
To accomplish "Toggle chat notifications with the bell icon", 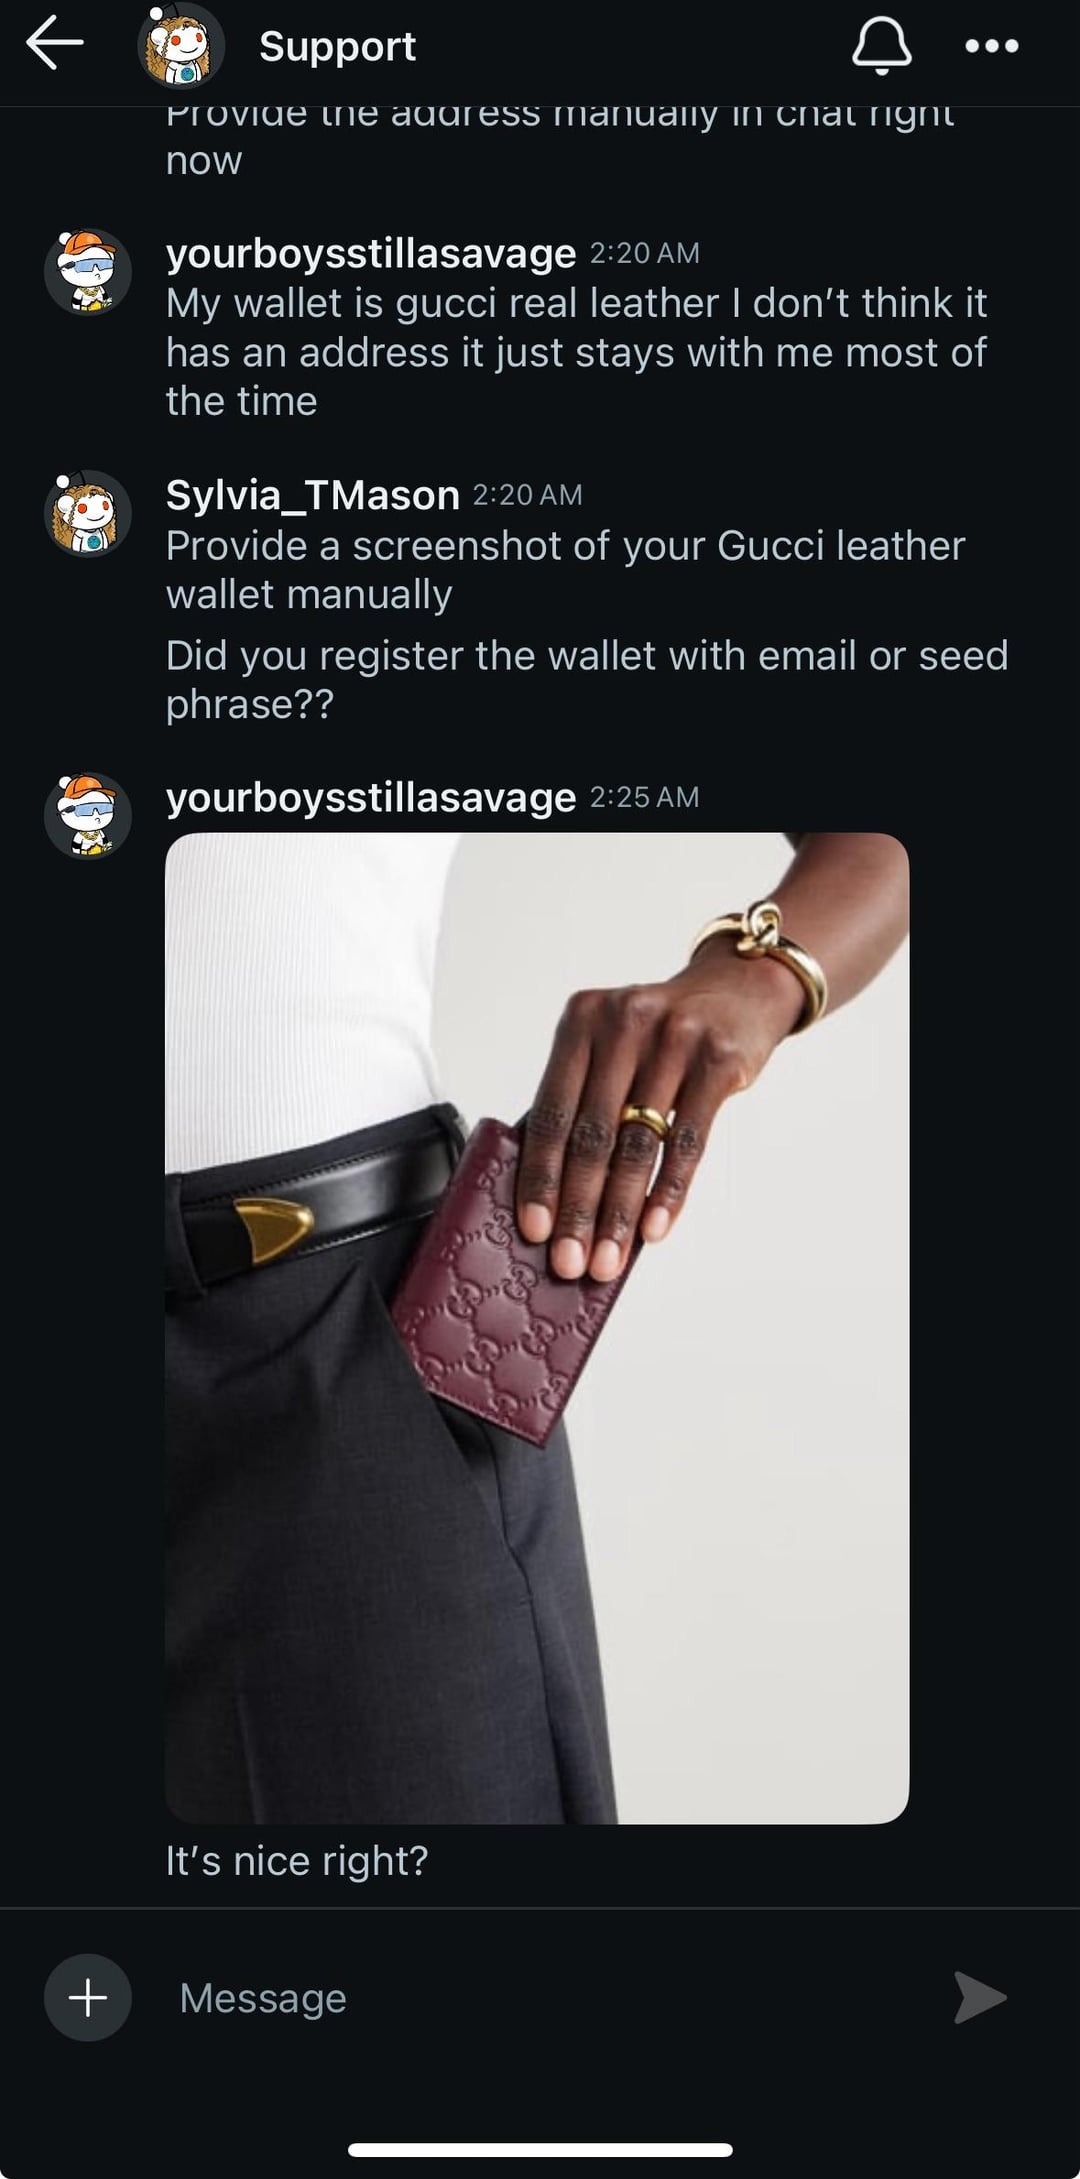I will point(881,46).
